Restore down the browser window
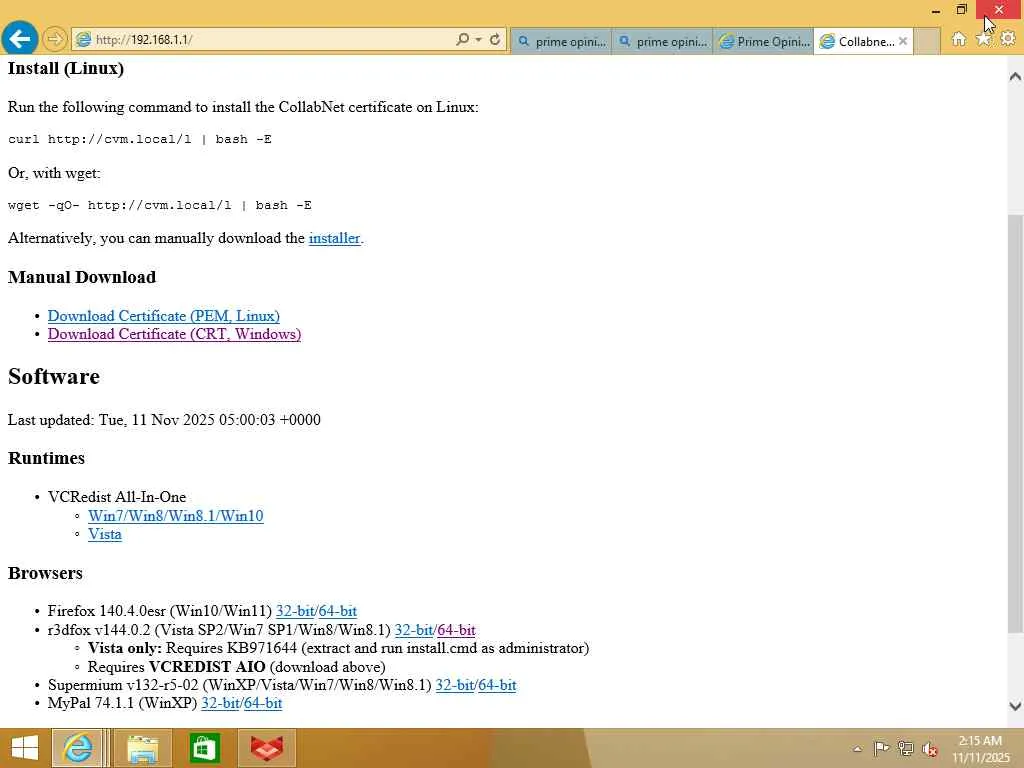This screenshot has height=768, width=1024. click(961, 10)
